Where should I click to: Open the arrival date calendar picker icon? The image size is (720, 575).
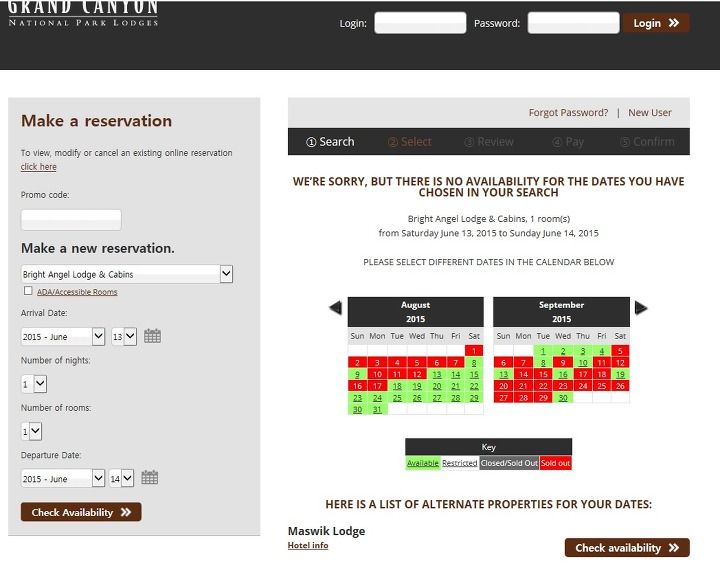click(x=152, y=336)
